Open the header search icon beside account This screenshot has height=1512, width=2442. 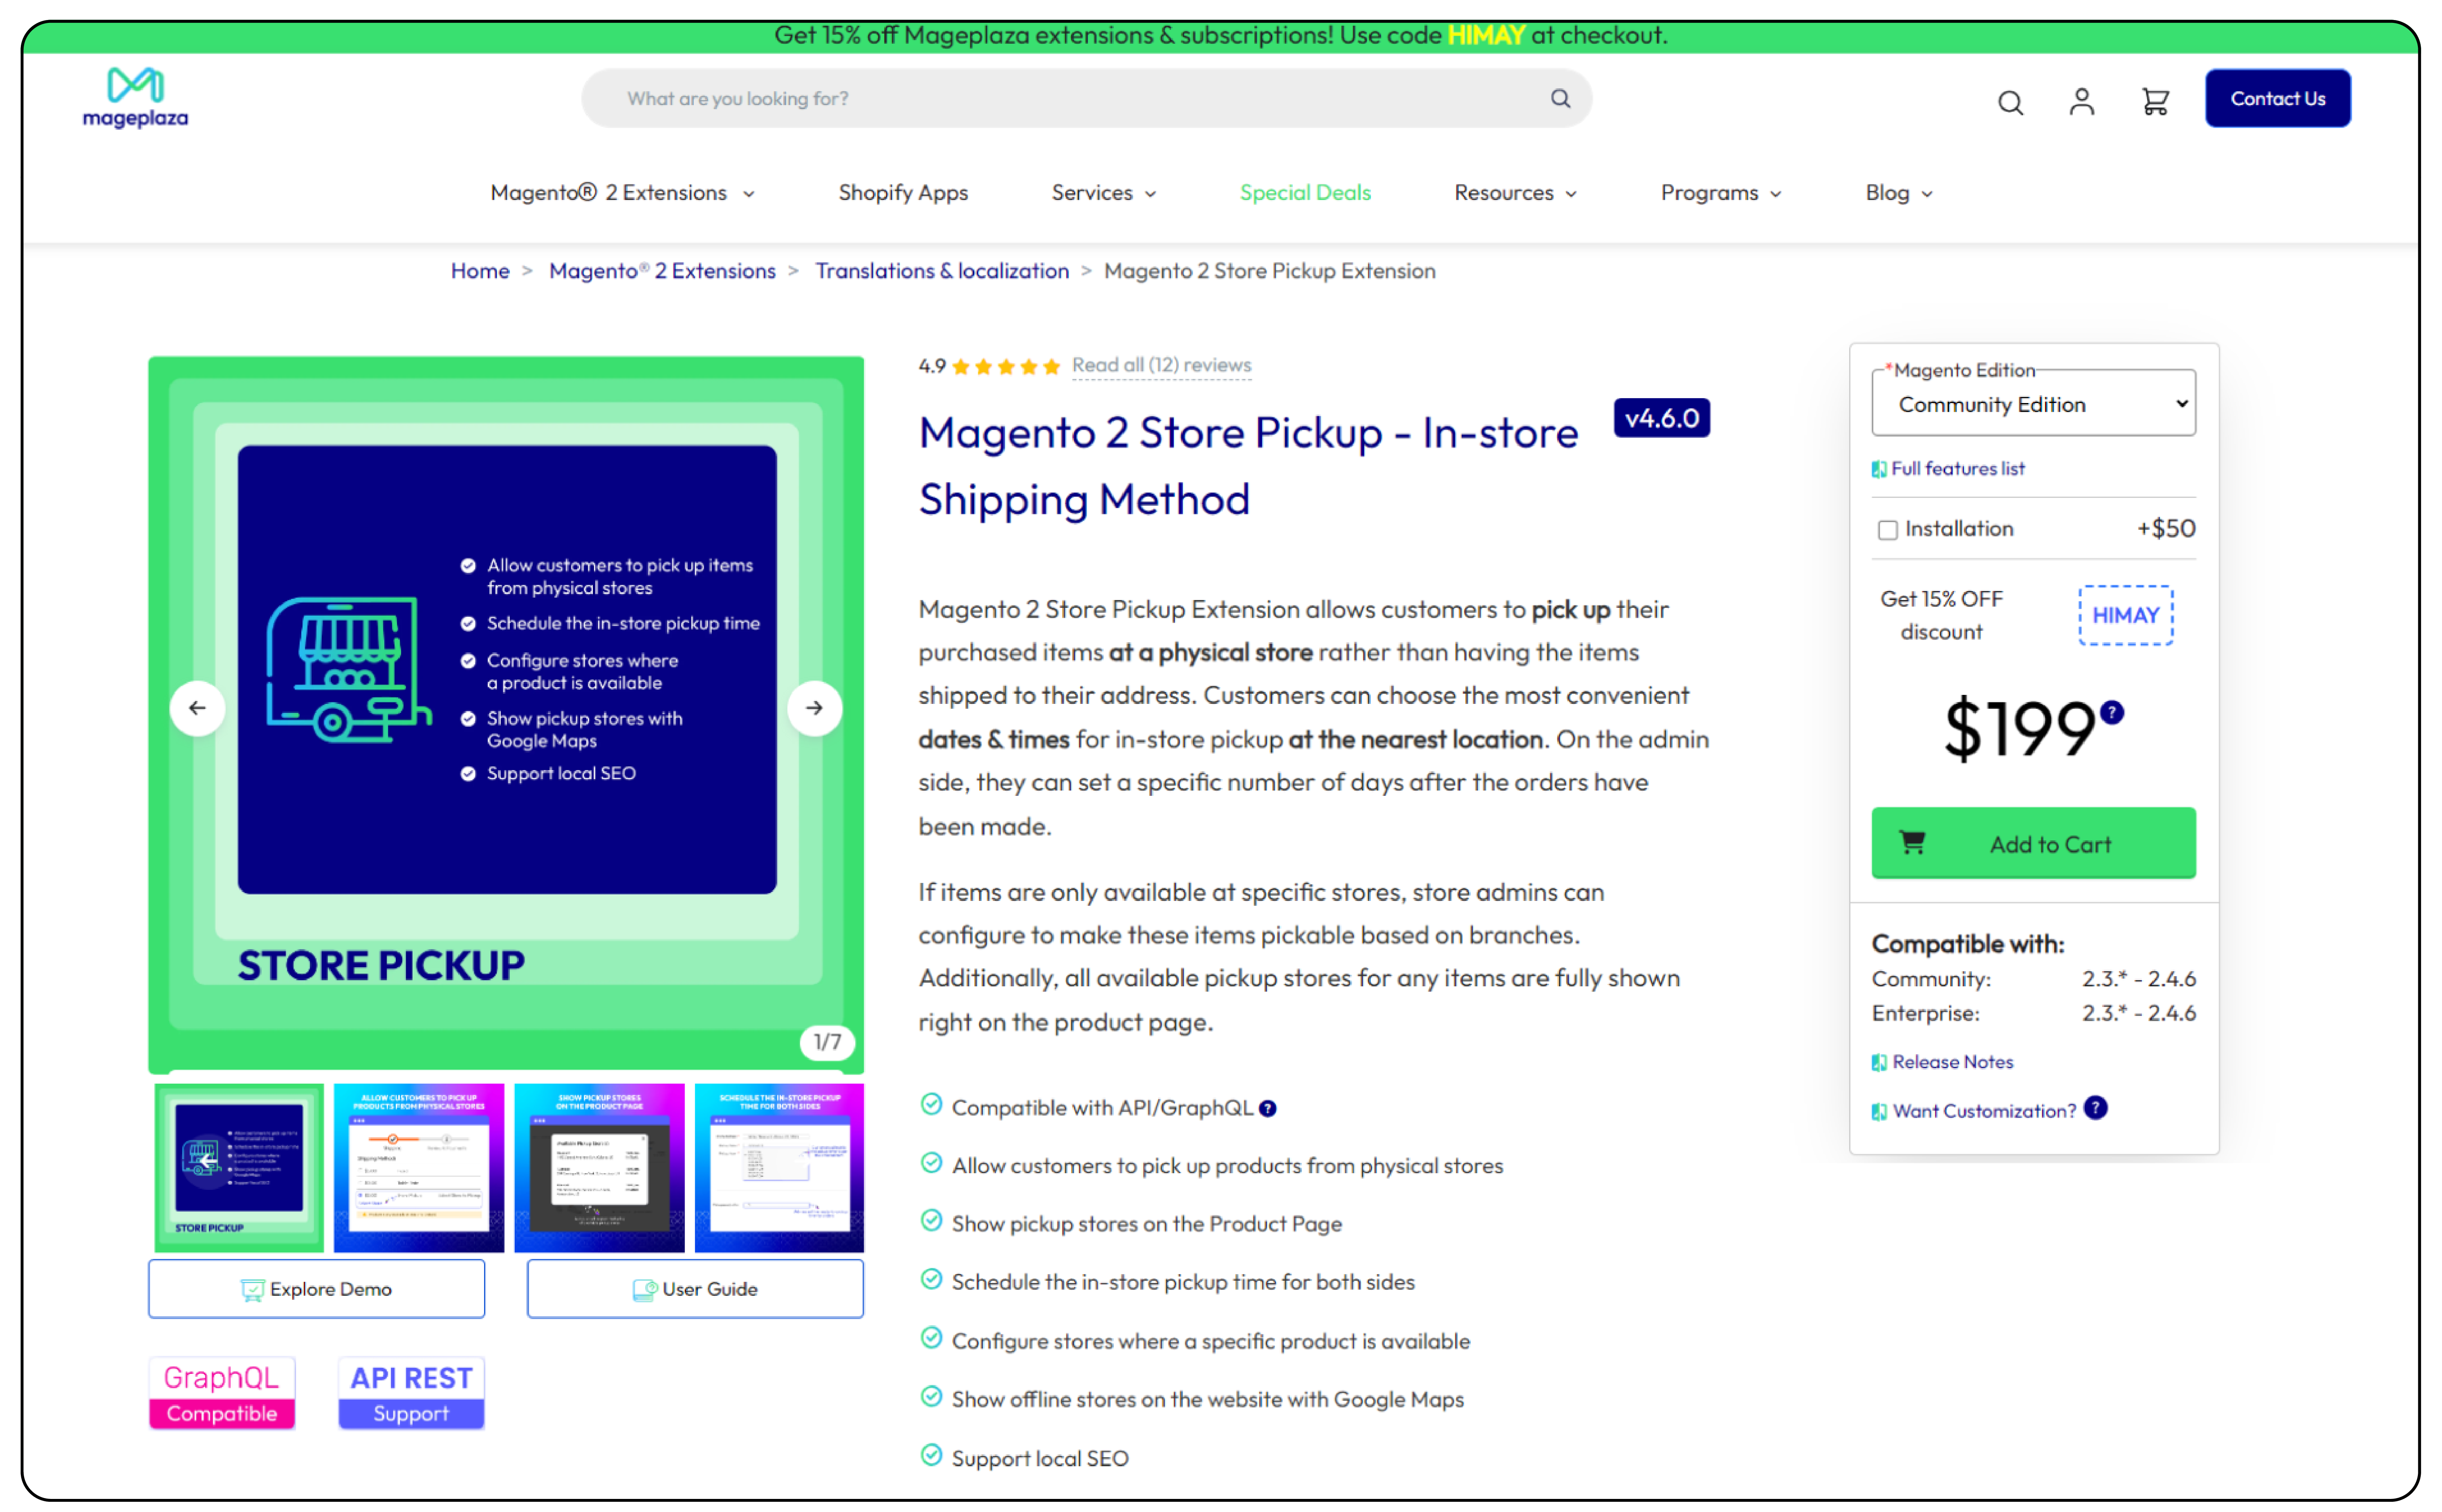pos(2010,102)
